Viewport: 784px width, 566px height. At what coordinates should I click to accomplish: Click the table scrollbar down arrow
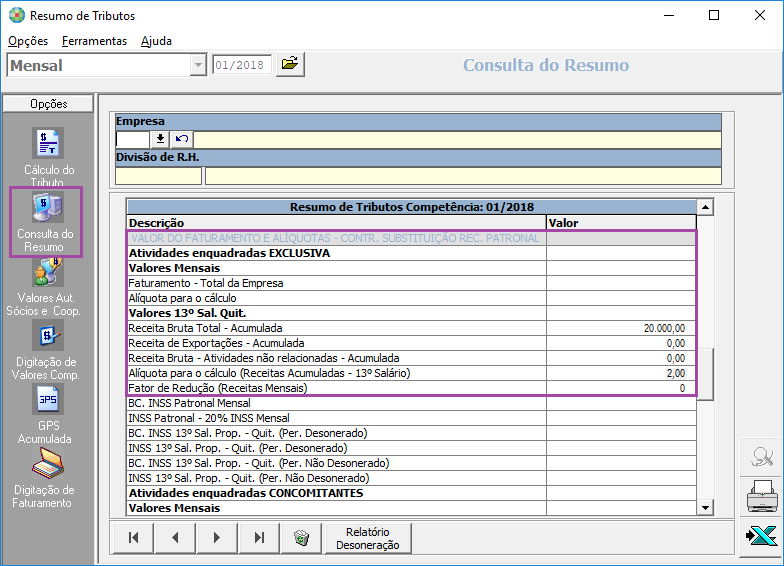tap(705, 508)
